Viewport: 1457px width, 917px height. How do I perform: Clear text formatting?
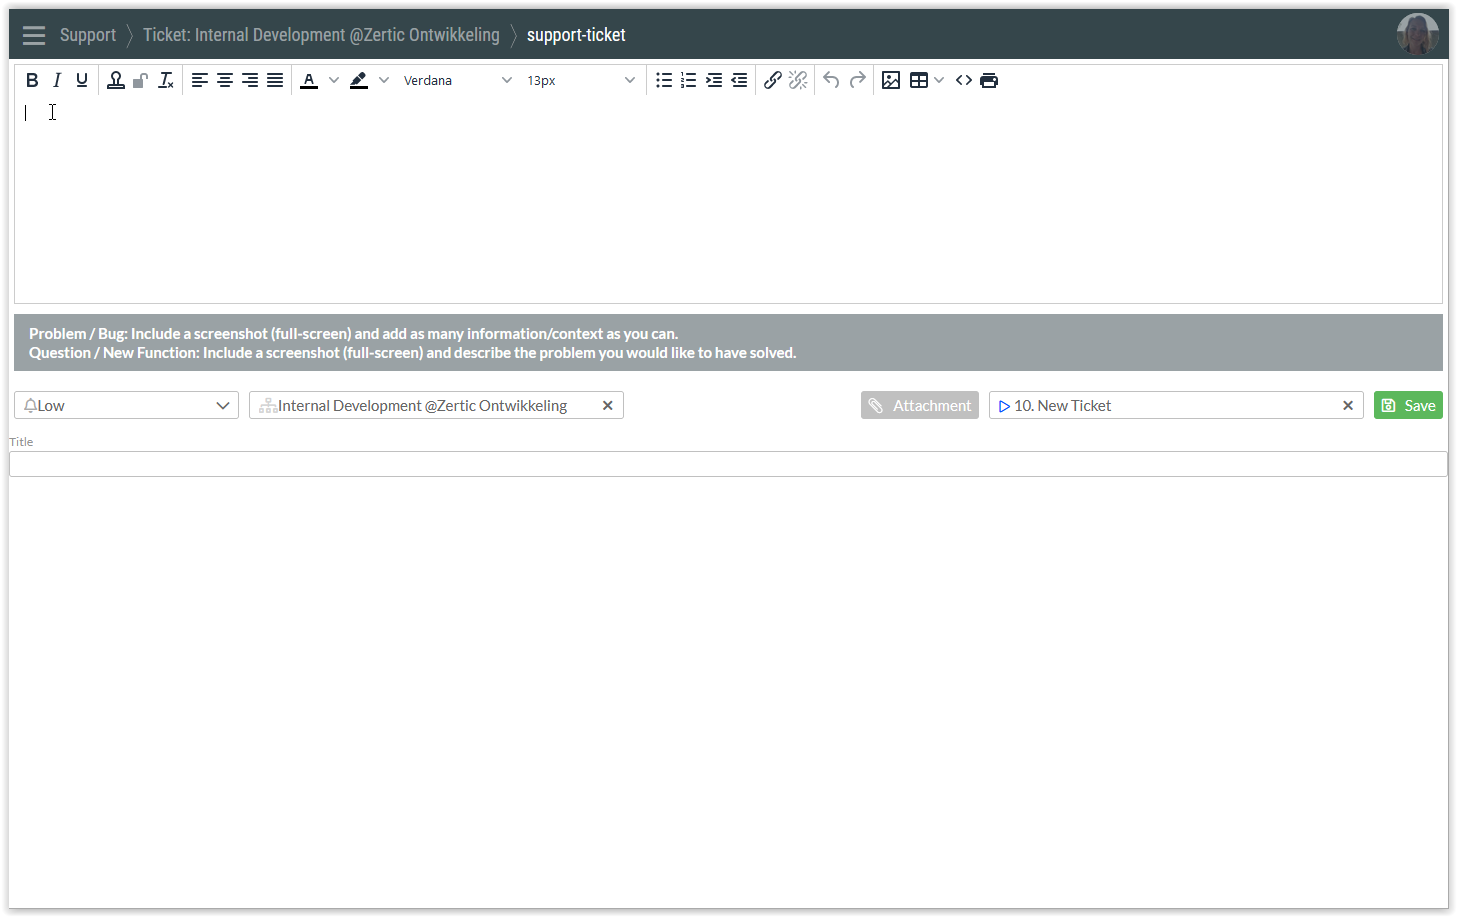click(x=166, y=80)
